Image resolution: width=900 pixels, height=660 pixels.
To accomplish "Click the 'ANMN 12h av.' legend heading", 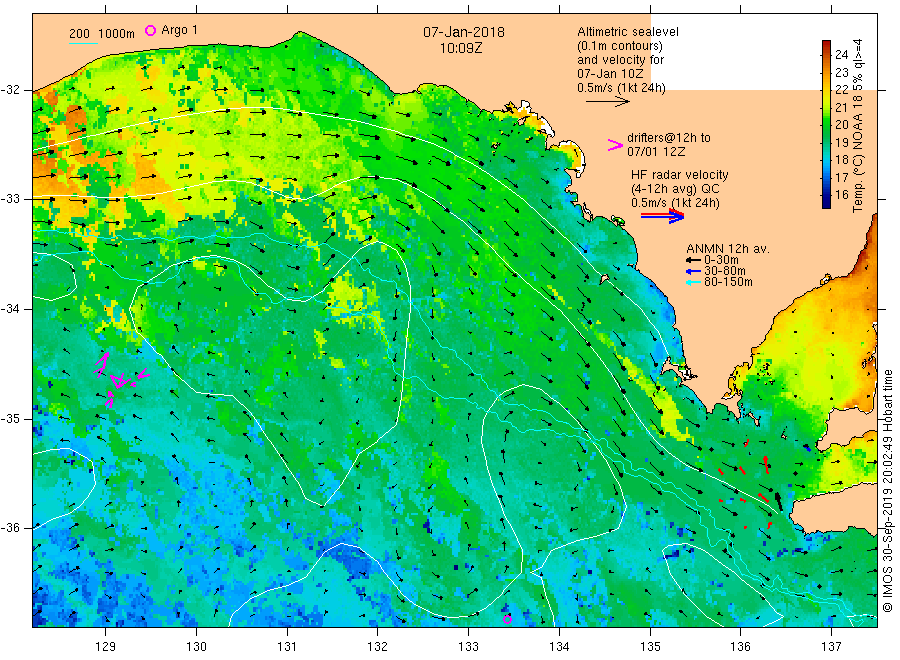I will pyautogui.click(x=728, y=249).
